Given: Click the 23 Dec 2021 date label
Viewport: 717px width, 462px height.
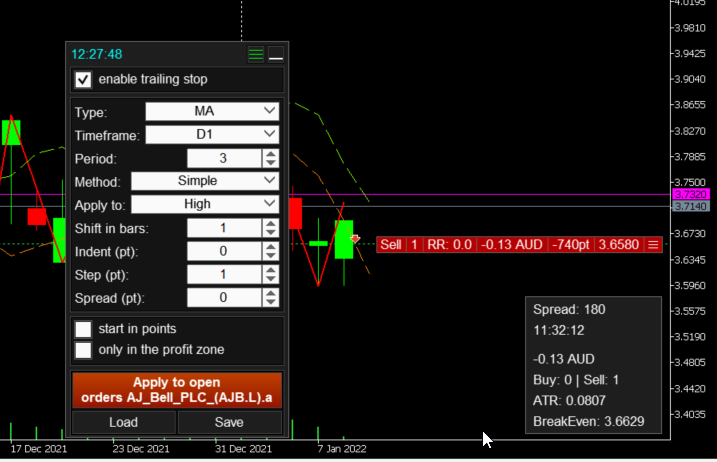Looking at the screenshot, I should click(141, 449).
